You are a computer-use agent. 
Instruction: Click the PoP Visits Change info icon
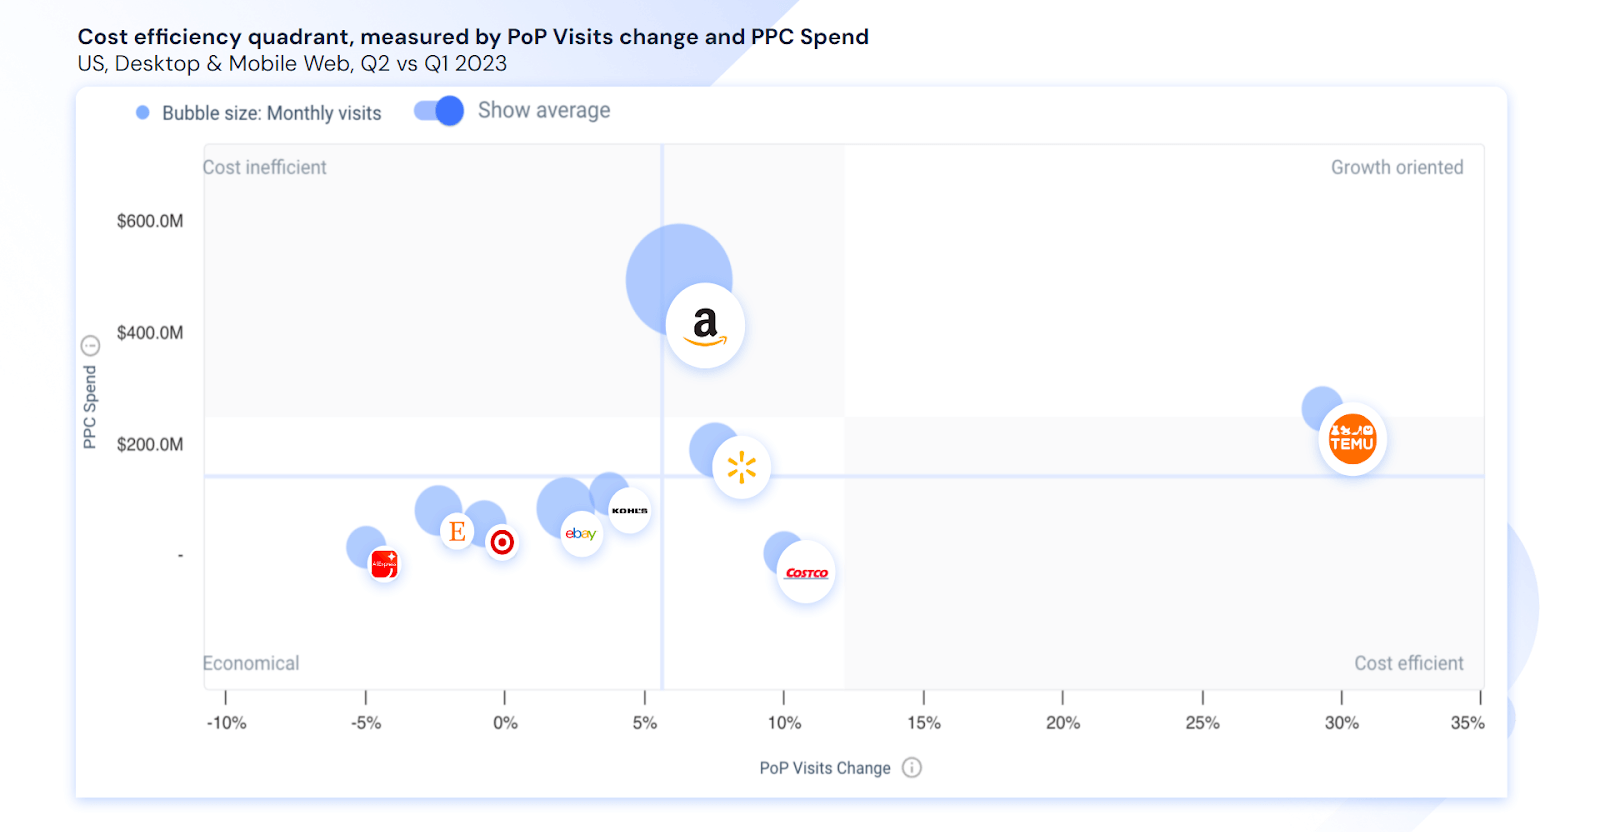click(911, 768)
